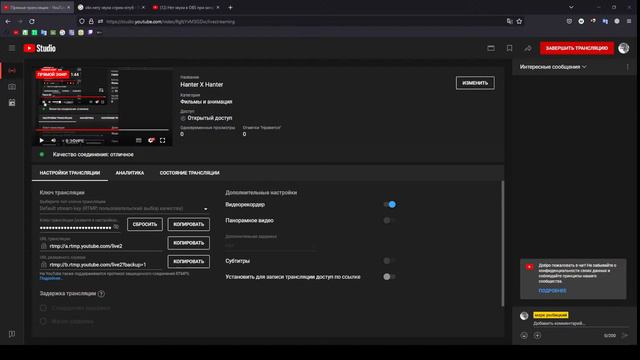Click Завершить трансляцию button
Viewport: 640px width, 360px height.
point(577,48)
